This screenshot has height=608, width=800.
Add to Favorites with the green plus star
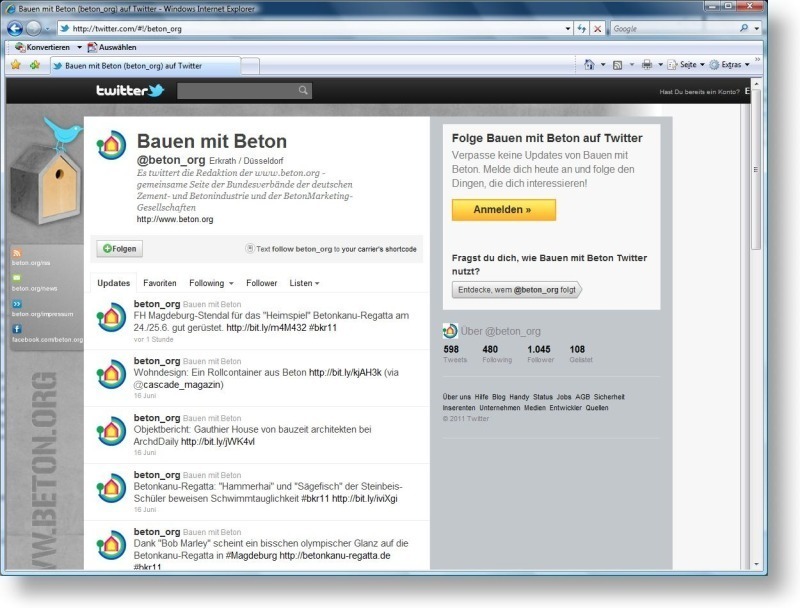[35, 65]
